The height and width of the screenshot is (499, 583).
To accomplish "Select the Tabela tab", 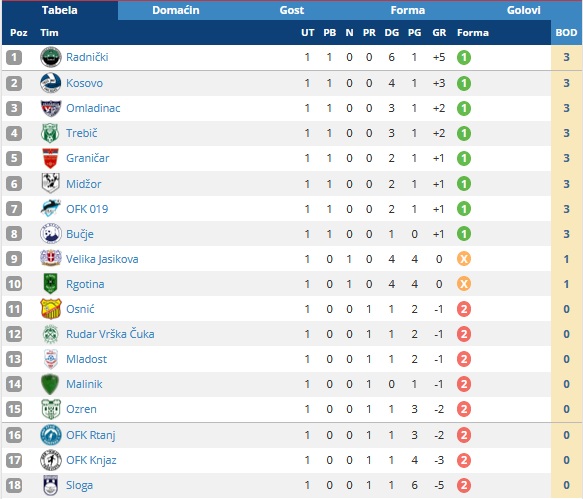I will tap(59, 10).
